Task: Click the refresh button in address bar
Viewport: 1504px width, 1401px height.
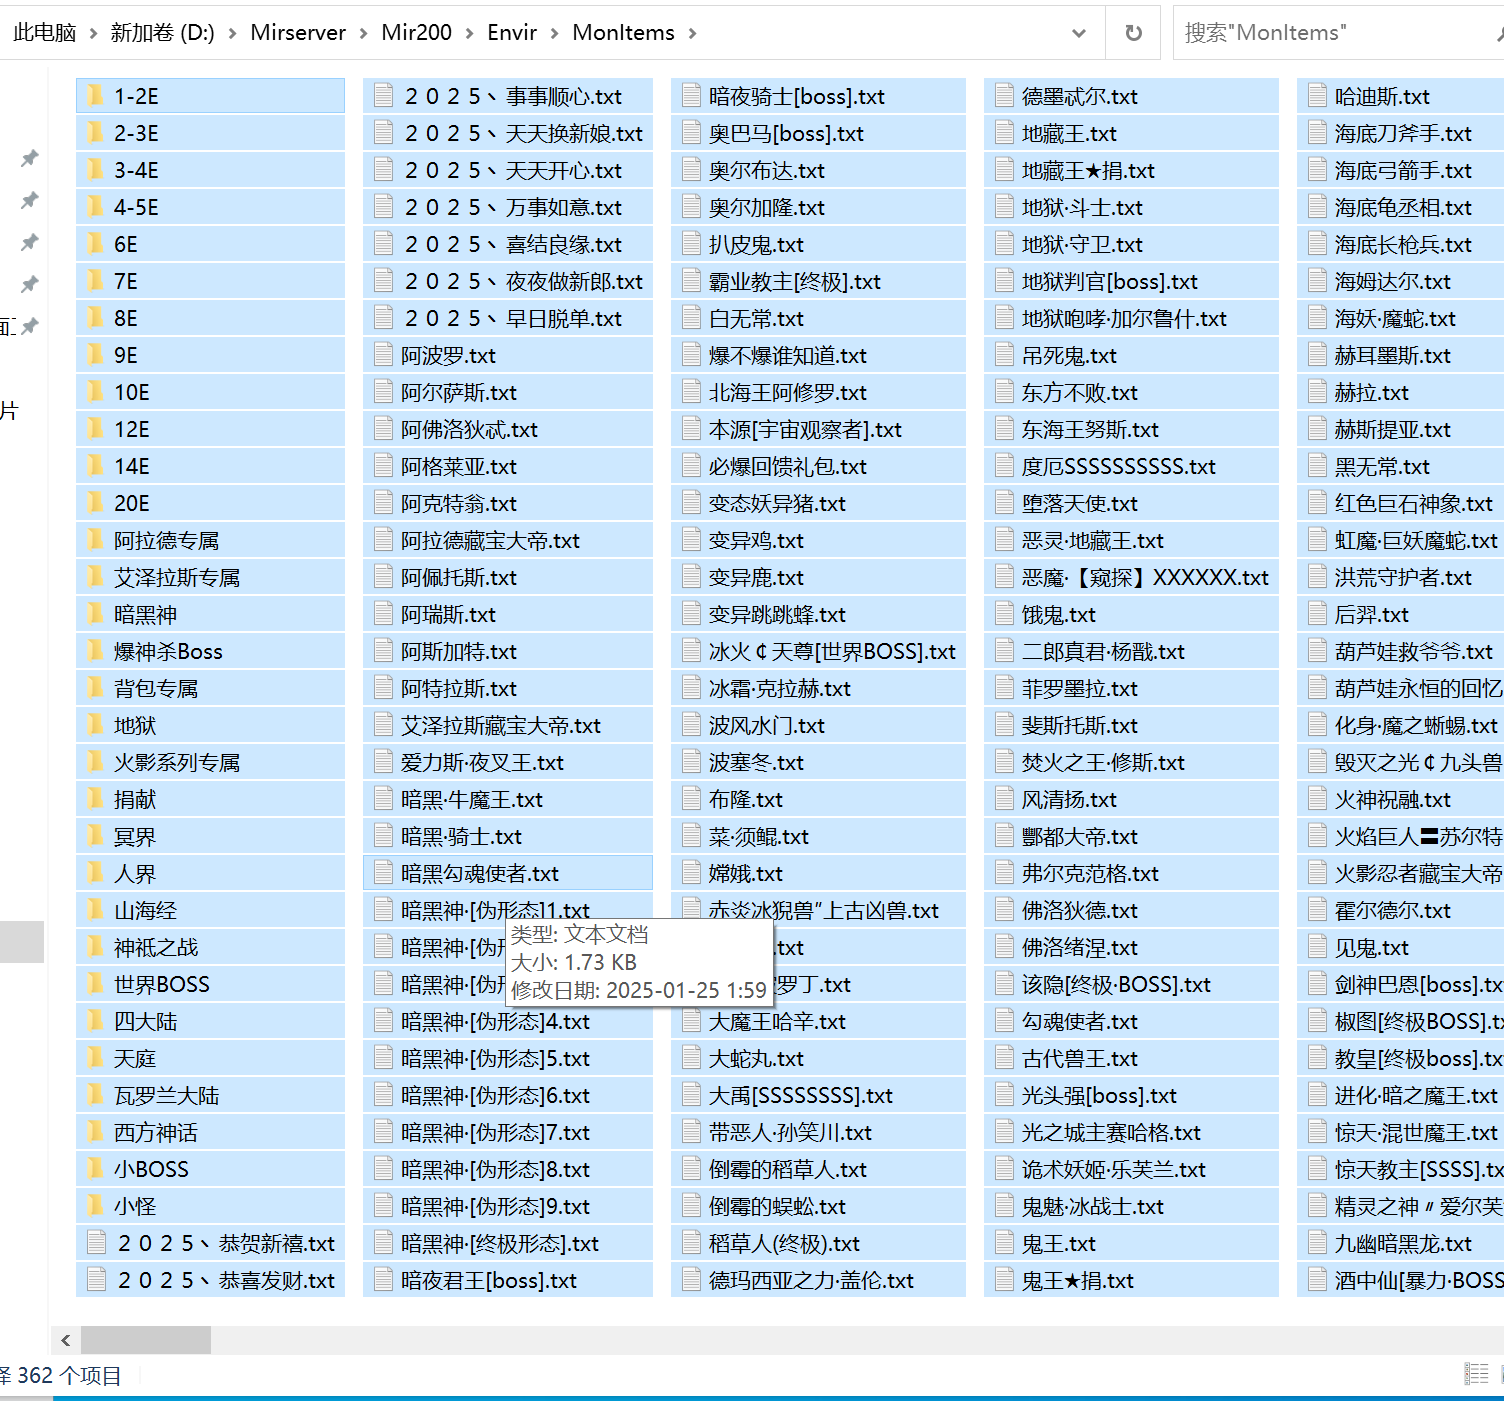Action: [x=1133, y=33]
